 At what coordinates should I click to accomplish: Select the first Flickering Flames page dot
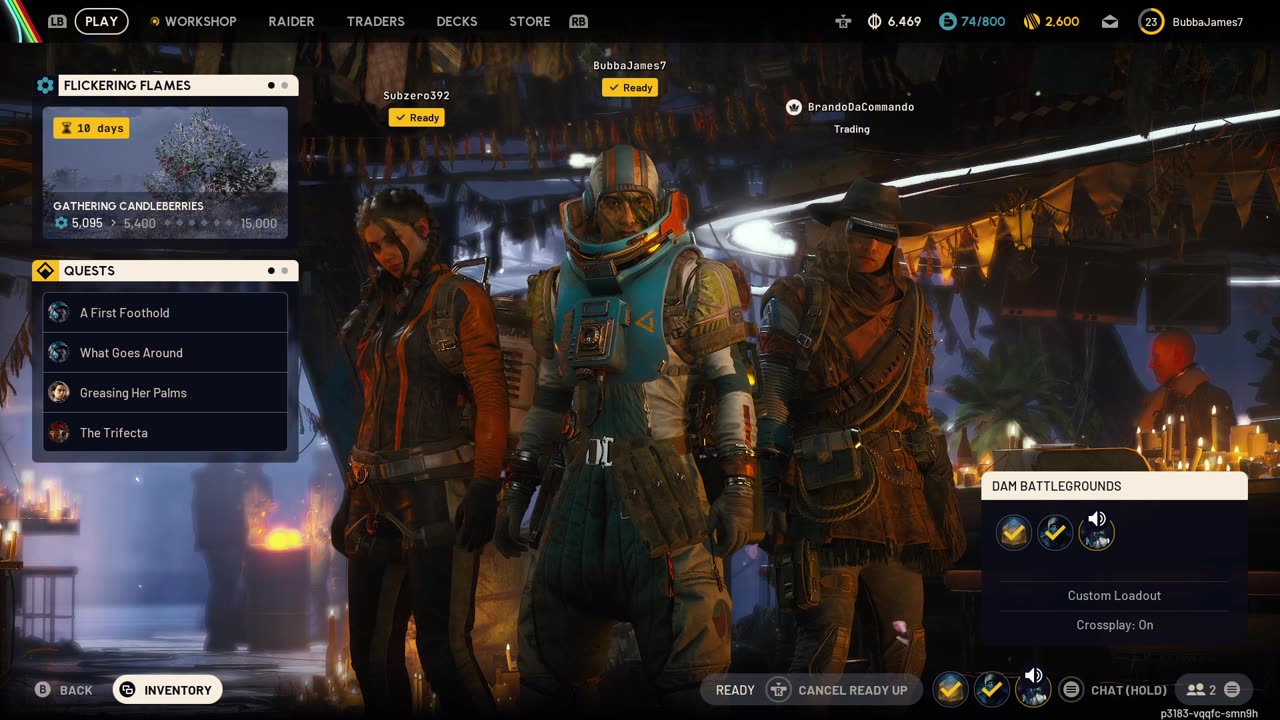tap(271, 85)
